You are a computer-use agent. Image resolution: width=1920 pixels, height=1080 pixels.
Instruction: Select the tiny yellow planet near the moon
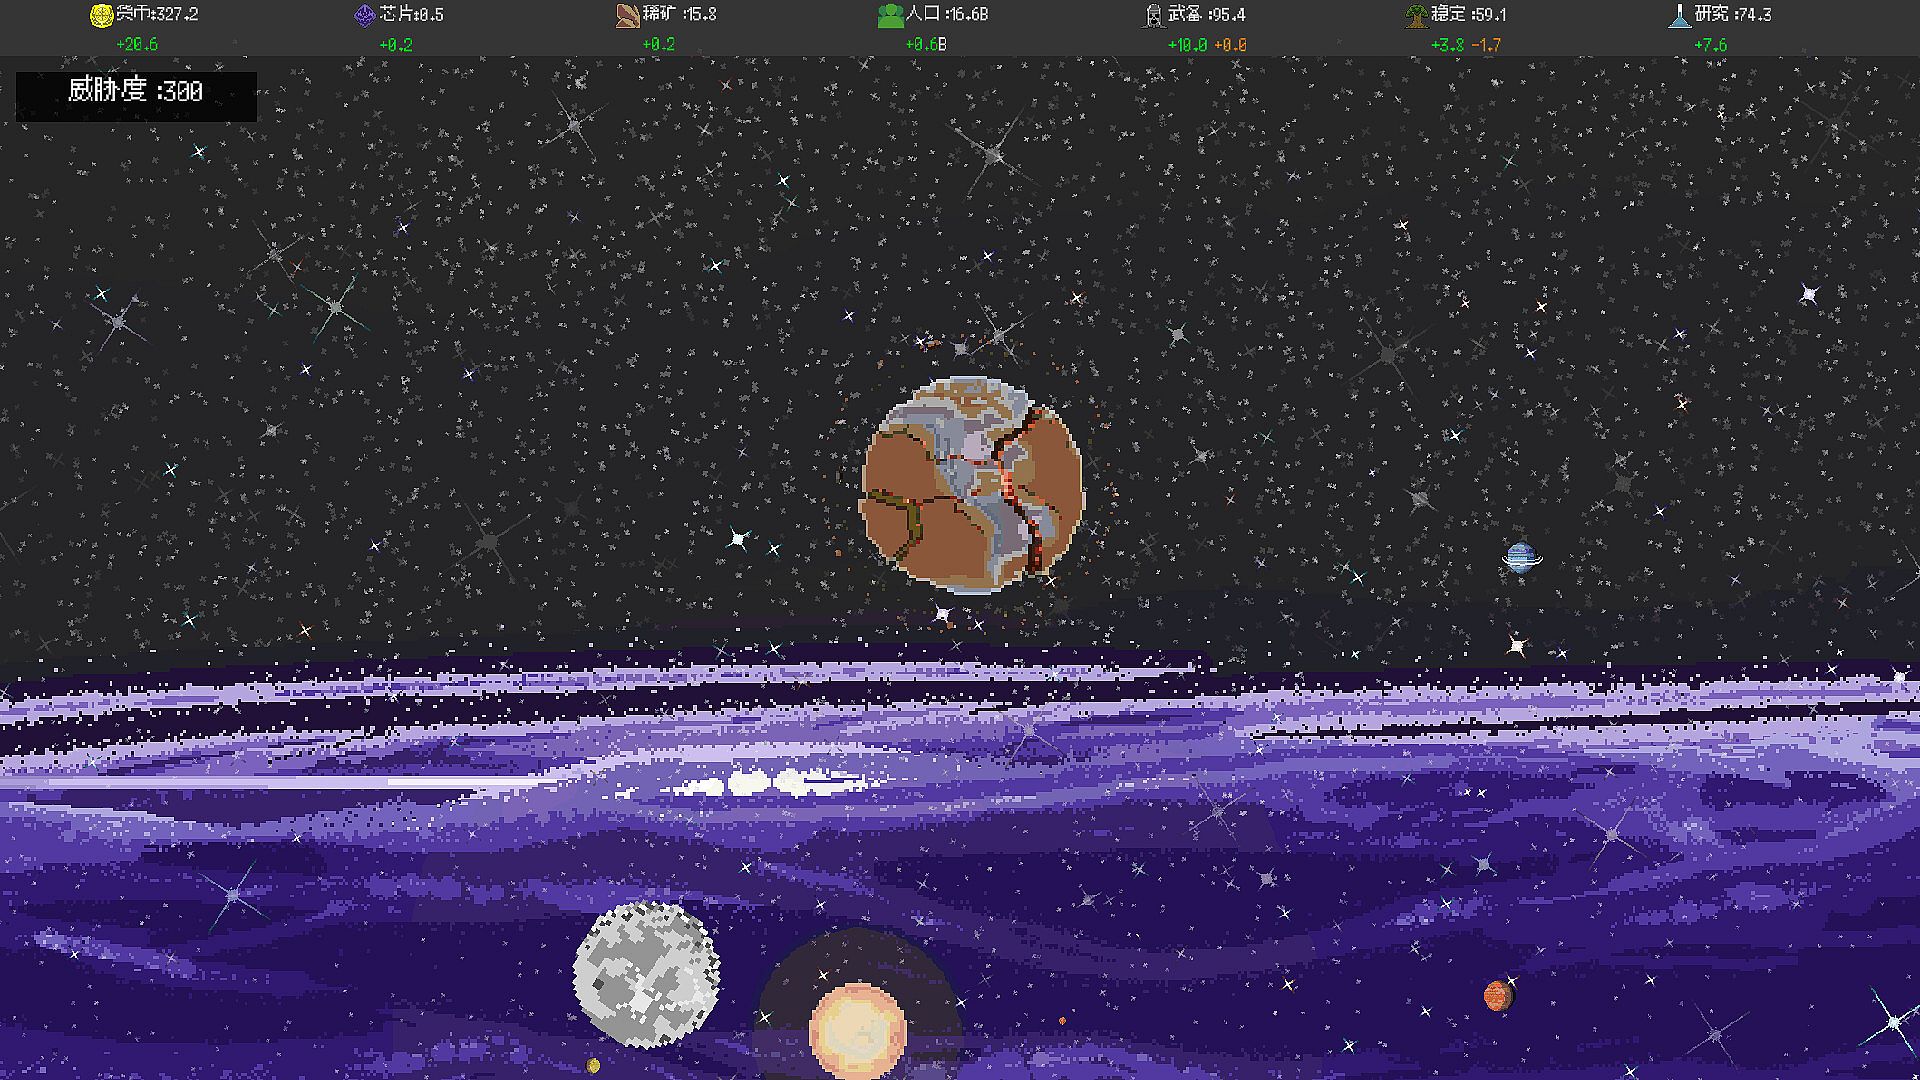(x=593, y=1065)
